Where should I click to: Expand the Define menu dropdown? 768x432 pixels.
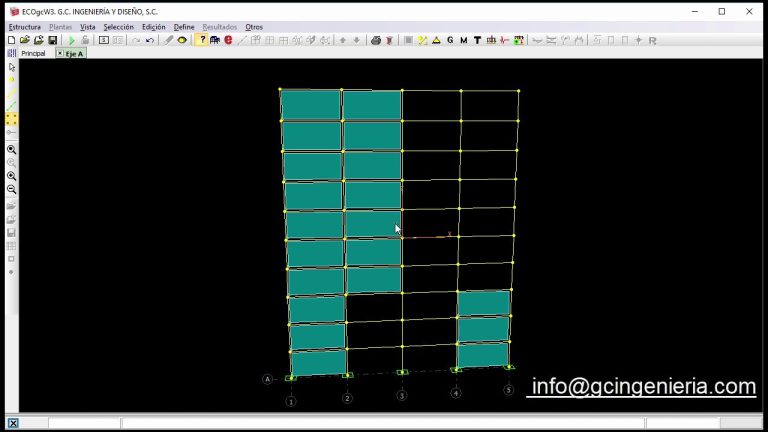click(x=184, y=27)
